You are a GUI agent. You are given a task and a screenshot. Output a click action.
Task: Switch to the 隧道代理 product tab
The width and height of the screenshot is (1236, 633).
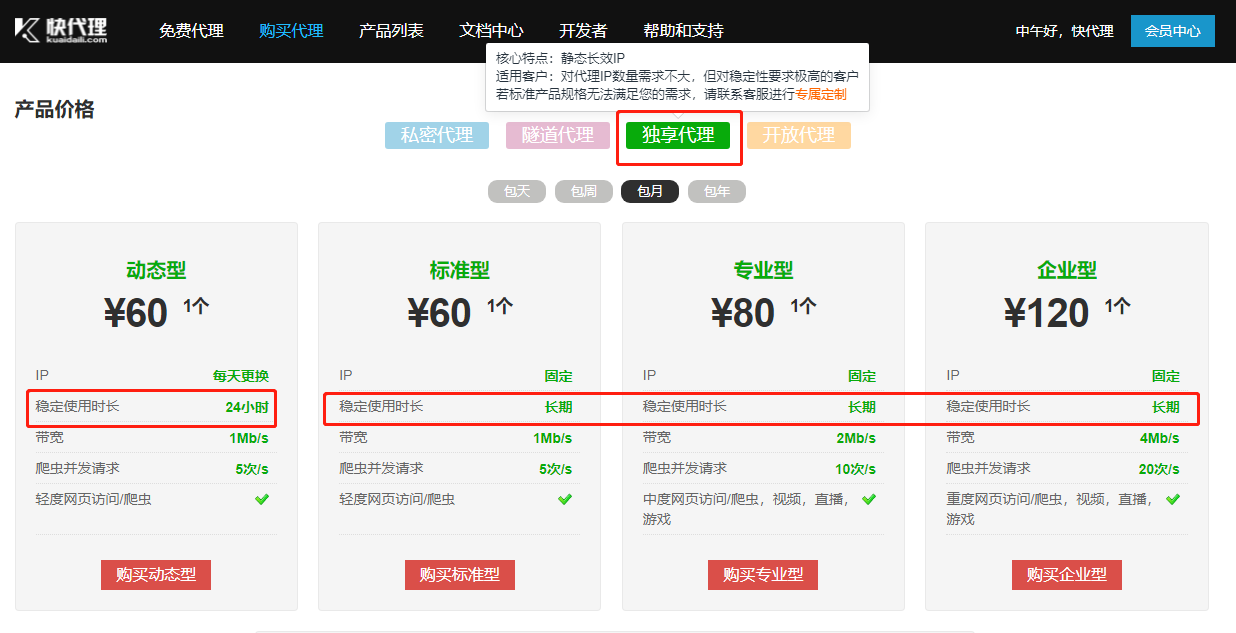pos(558,135)
